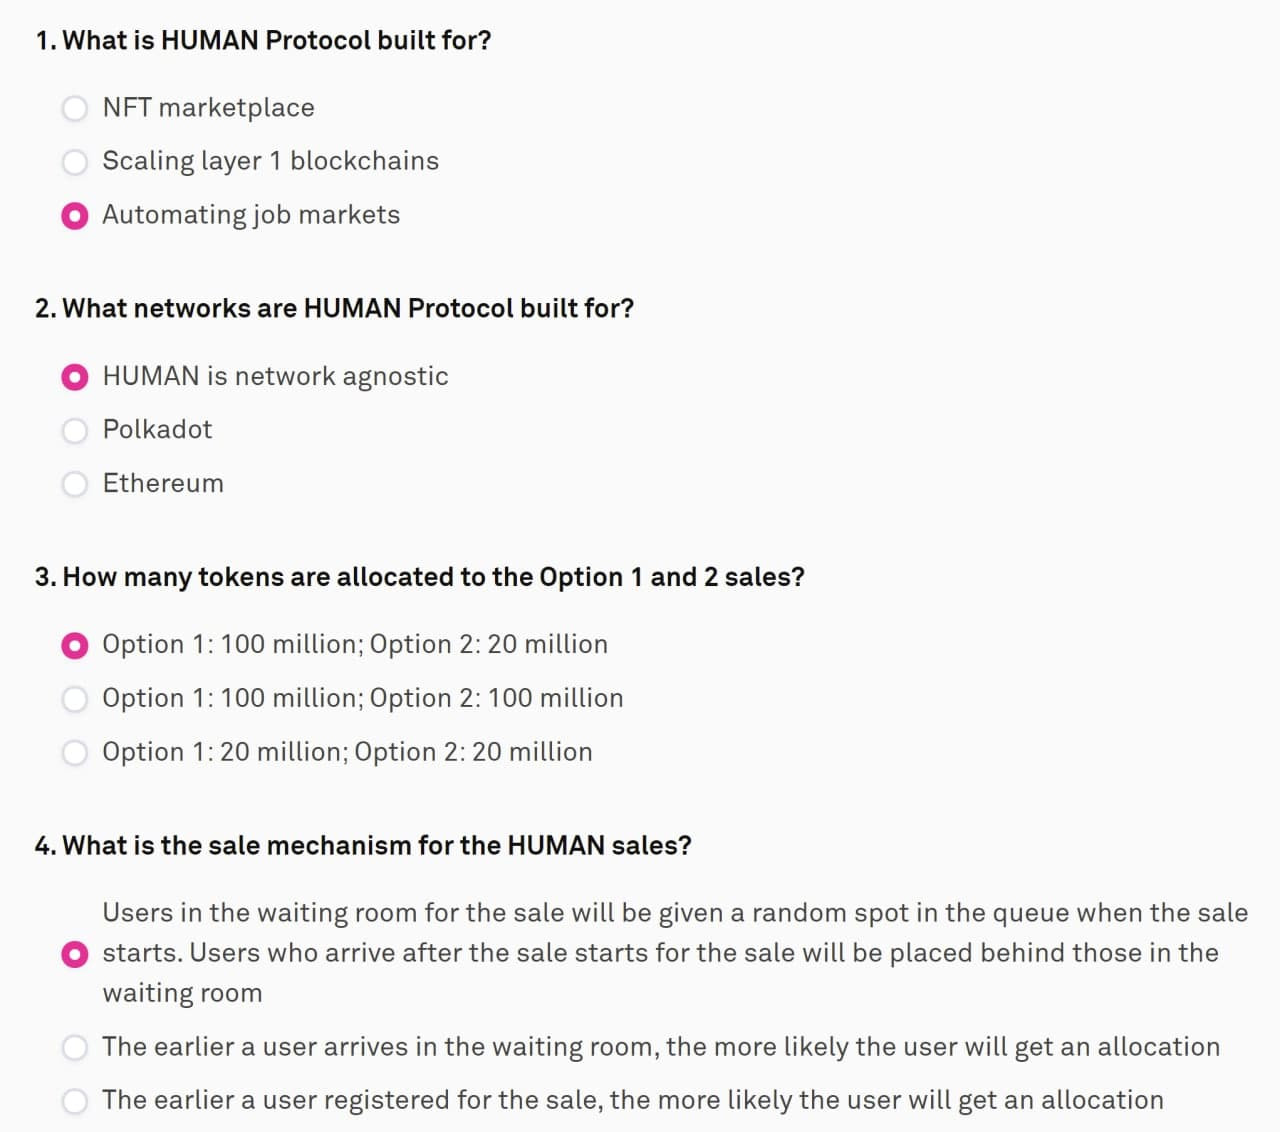1280x1132 pixels.
Task: Choose Option 1: 100 million; Option 2: 100 million
Action: (x=75, y=699)
